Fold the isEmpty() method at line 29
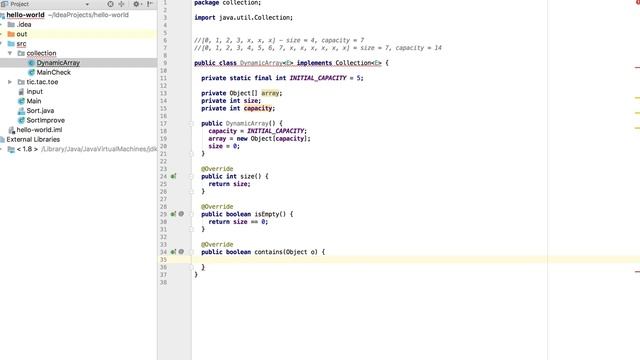 pos(191,214)
